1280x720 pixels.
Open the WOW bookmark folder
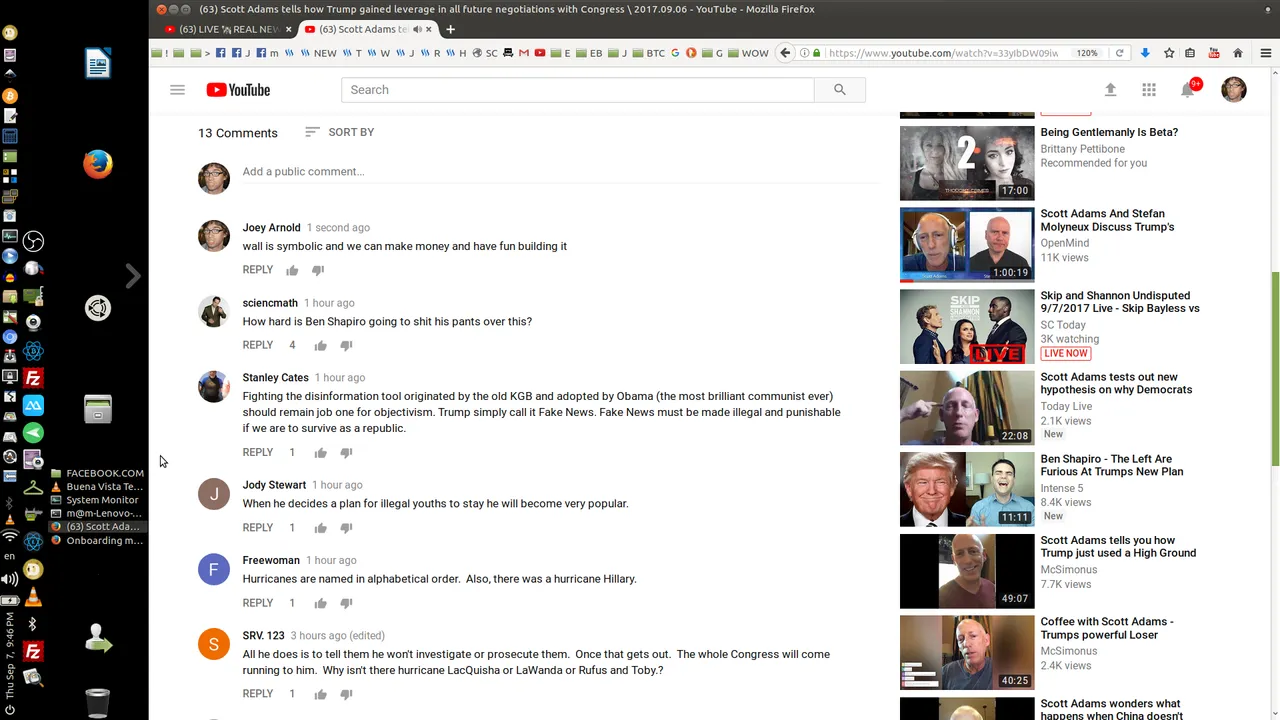749,53
